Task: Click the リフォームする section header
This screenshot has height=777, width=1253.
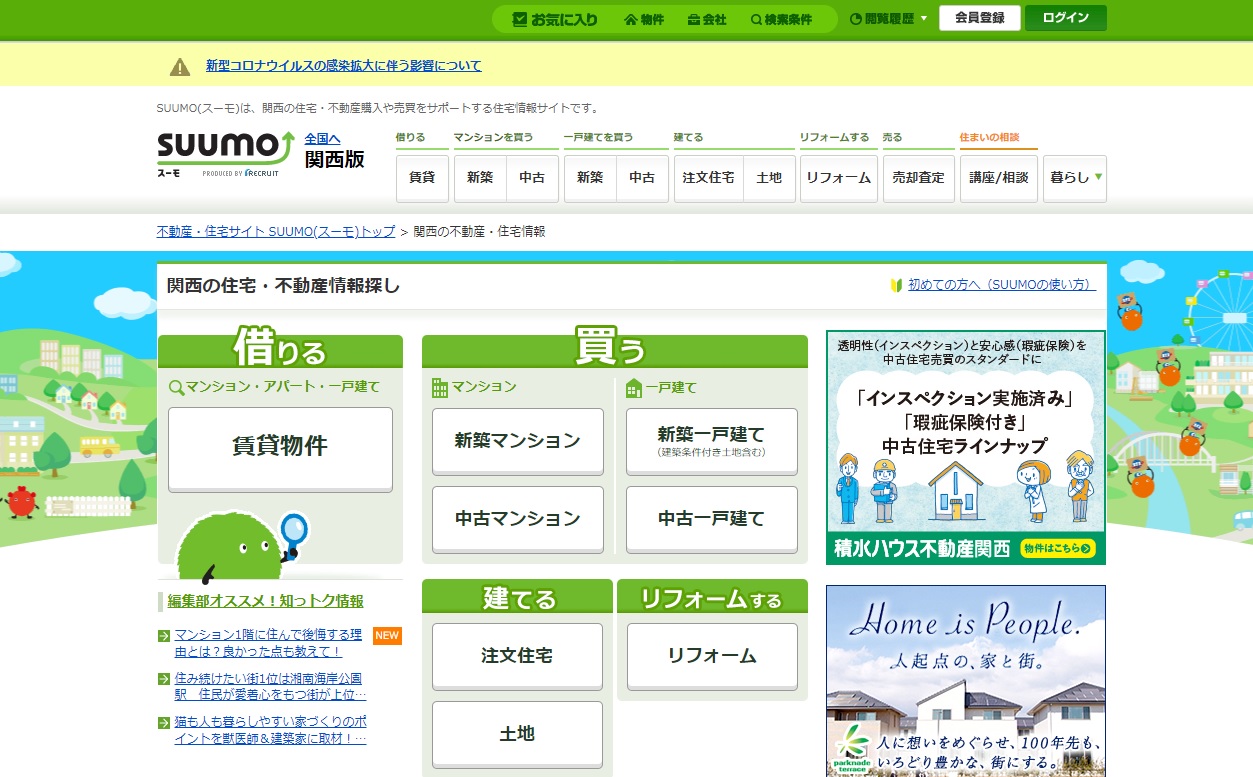Action: [712, 597]
